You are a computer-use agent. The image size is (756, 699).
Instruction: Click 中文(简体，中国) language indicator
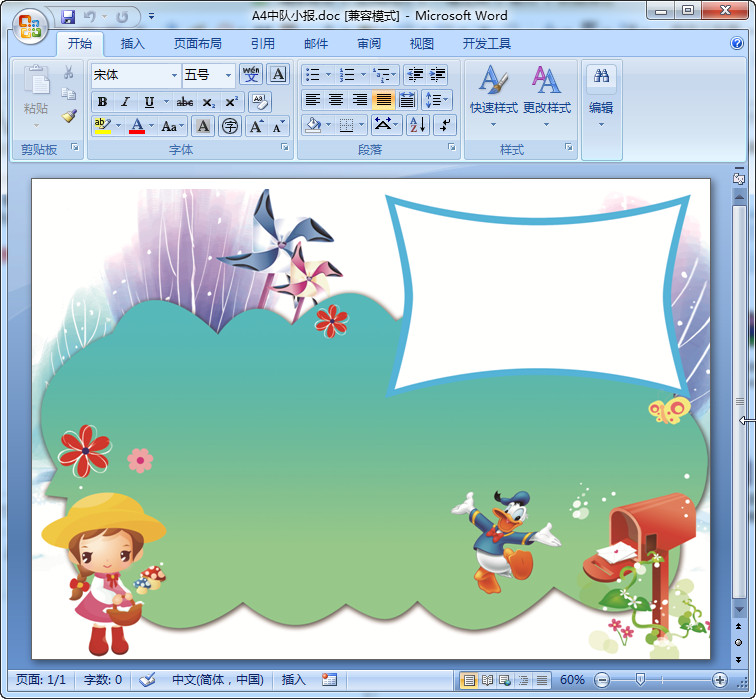[x=218, y=680]
